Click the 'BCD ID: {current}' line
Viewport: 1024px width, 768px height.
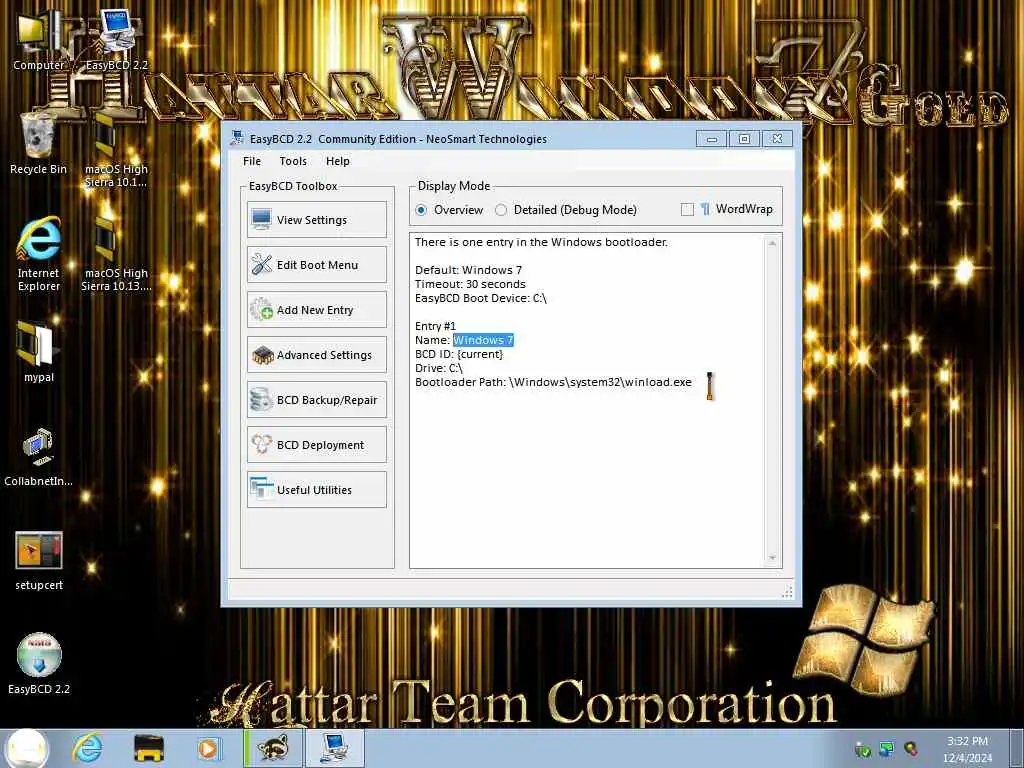[x=459, y=354]
